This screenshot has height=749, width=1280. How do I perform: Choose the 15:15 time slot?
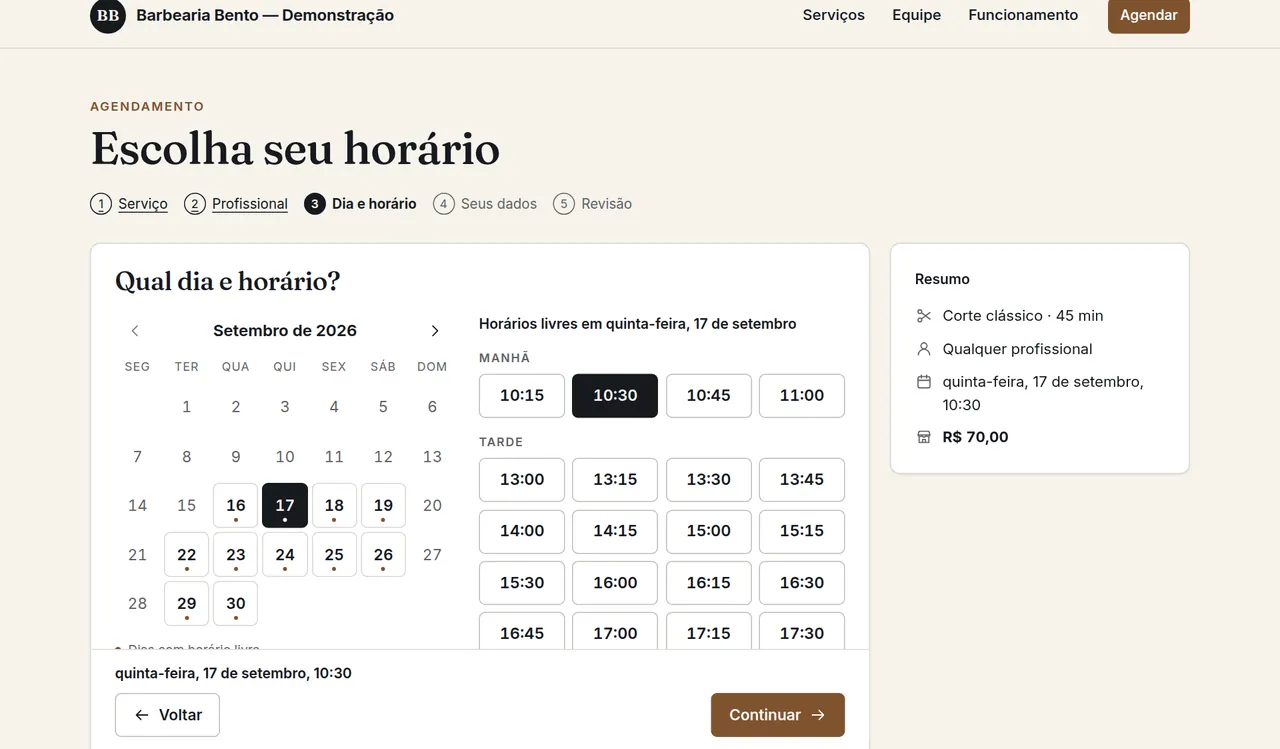[802, 531]
